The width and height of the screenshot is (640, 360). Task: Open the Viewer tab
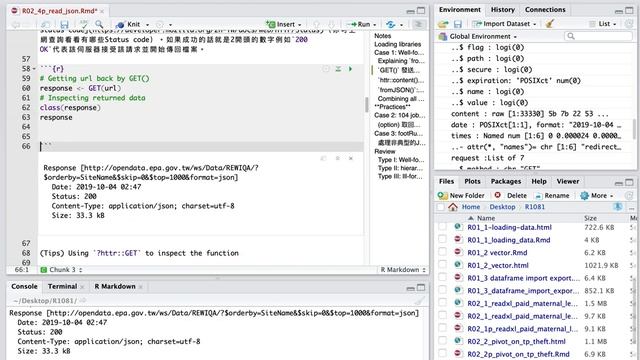(x=568, y=182)
